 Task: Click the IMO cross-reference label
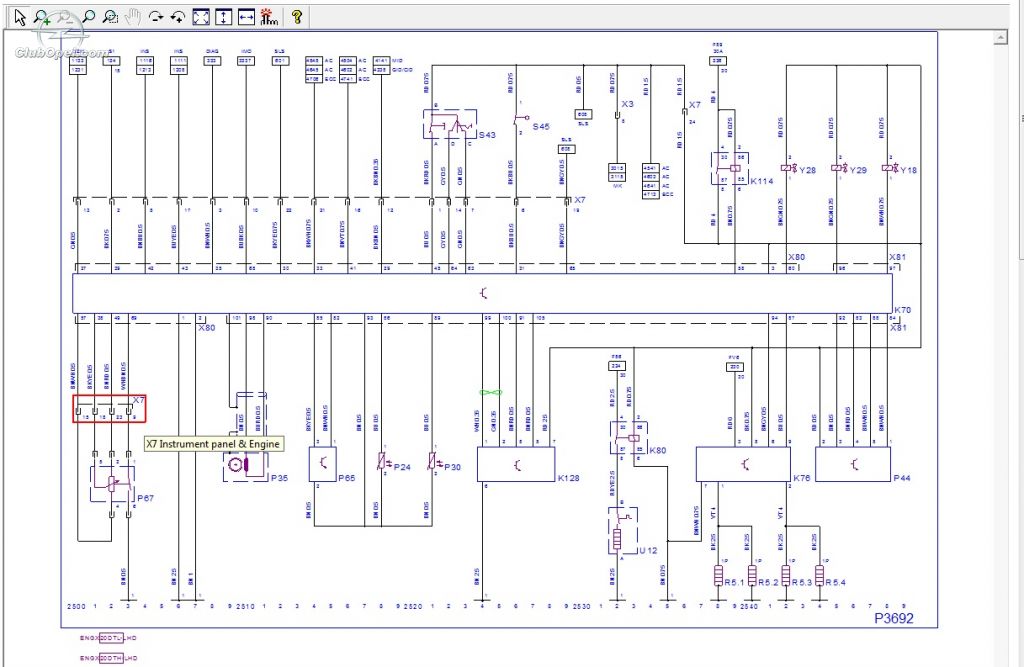click(246, 51)
